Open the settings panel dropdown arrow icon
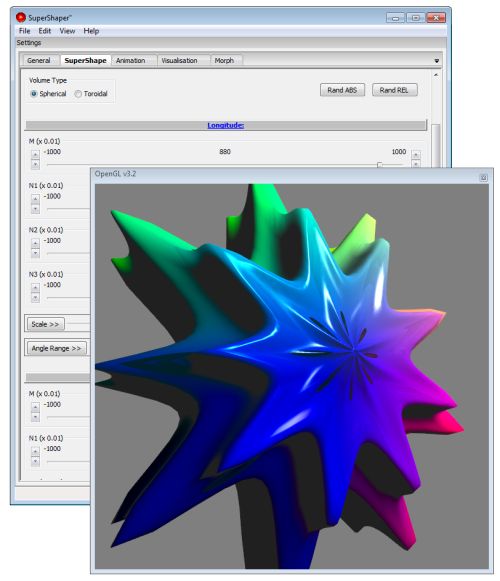 point(437,61)
